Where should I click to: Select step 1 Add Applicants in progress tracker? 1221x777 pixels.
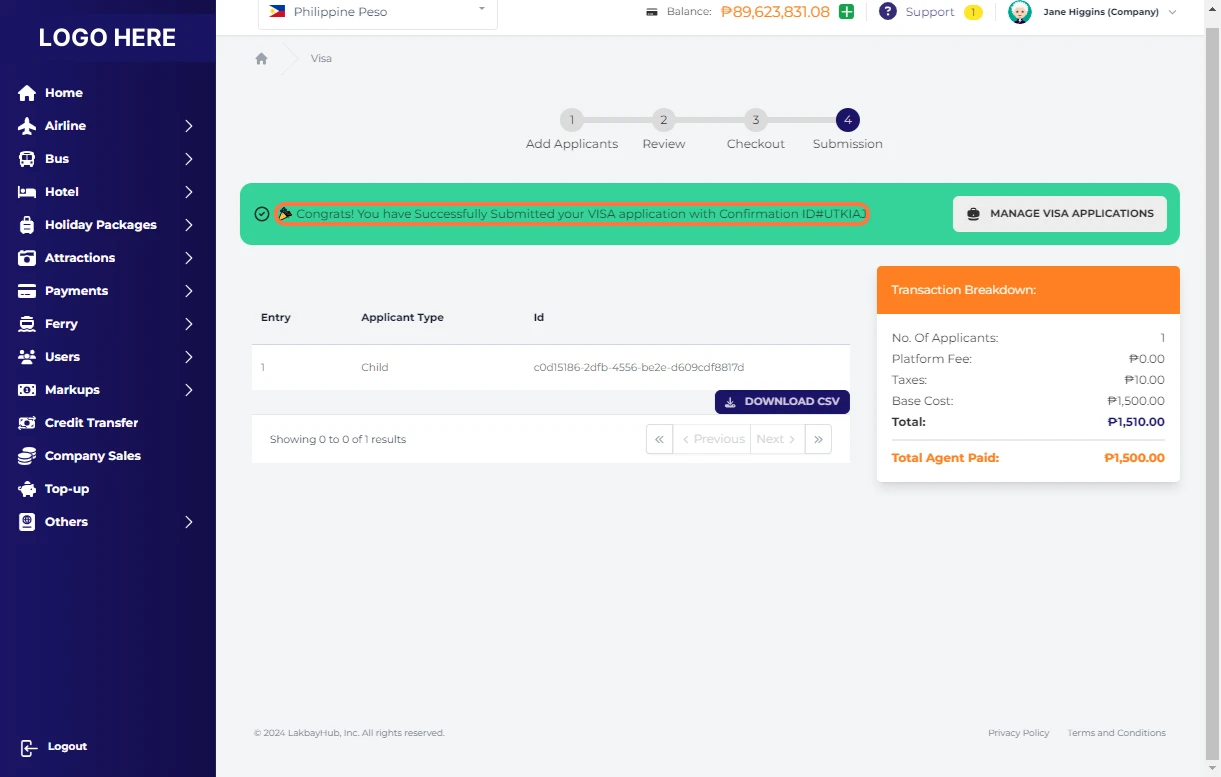pyautogui.click(x=571, y=121)
